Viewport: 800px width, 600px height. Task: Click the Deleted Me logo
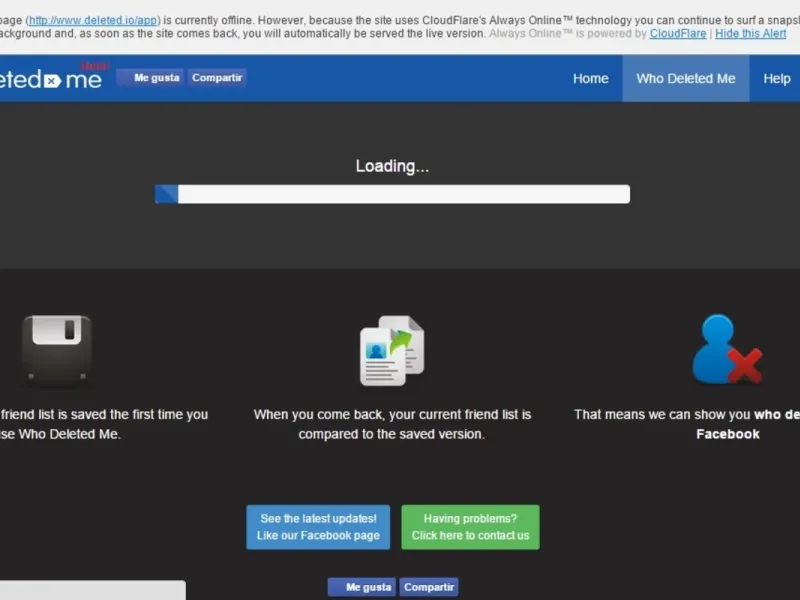tap(51, 79)
